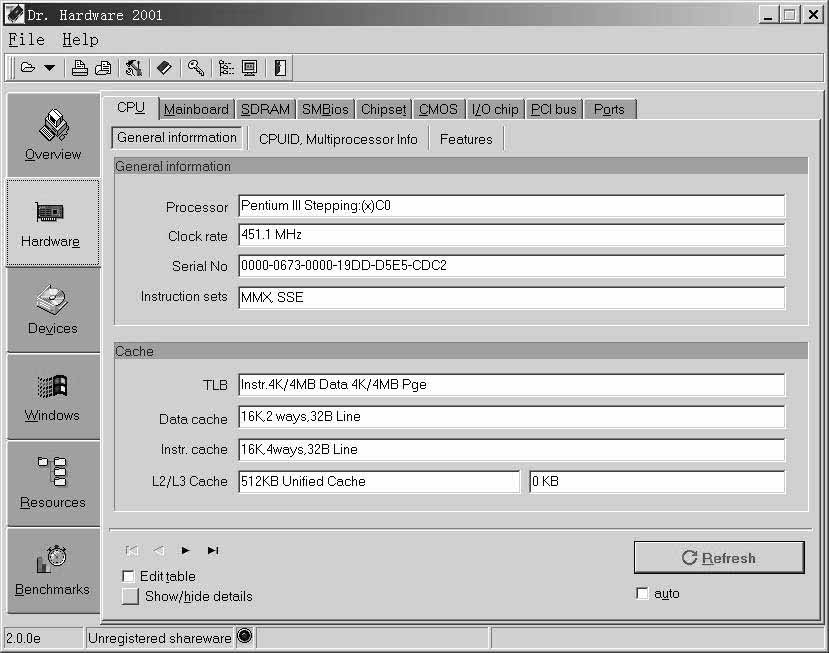Enable the auto refresh checkbox
The image size is (829, 653).
tap(642, 593)
